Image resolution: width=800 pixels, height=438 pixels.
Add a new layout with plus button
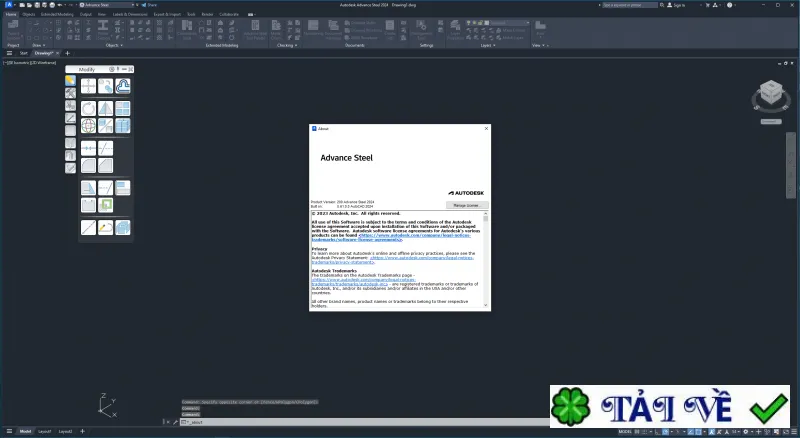click(x=82, y=432)
